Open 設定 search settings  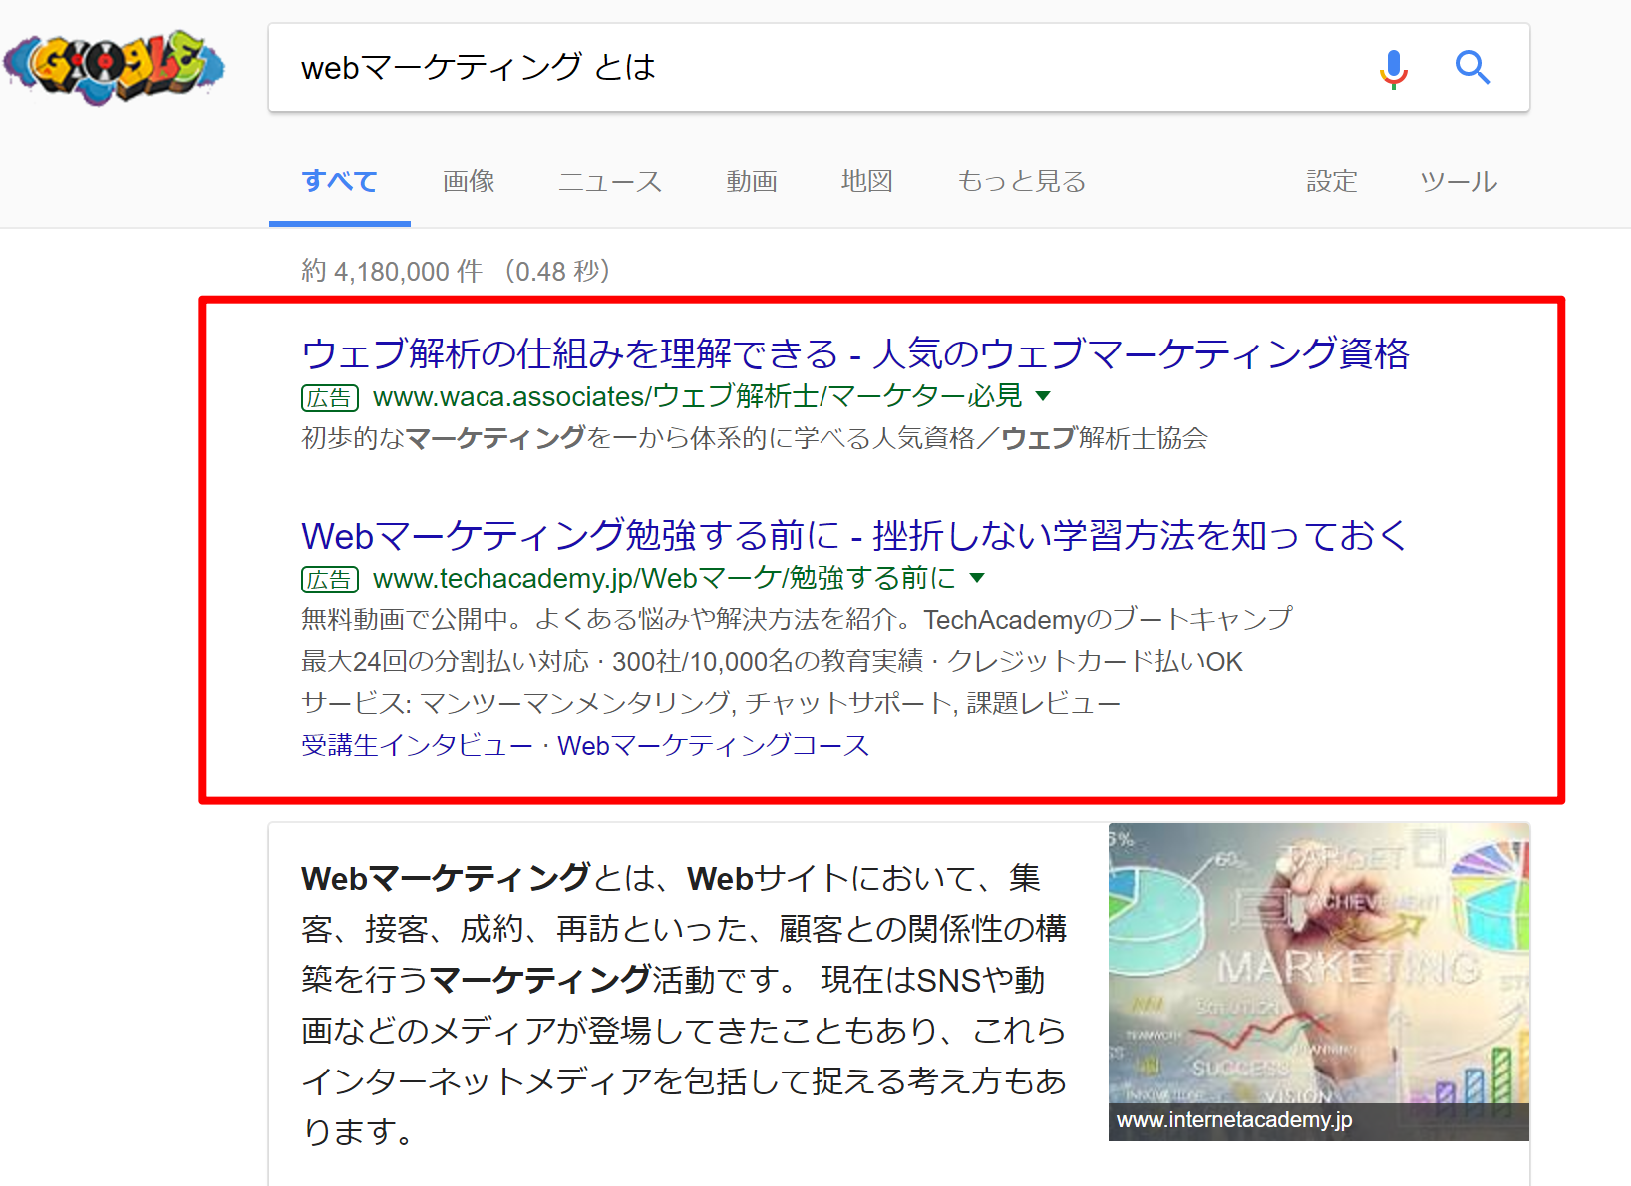pos(1332,181)
